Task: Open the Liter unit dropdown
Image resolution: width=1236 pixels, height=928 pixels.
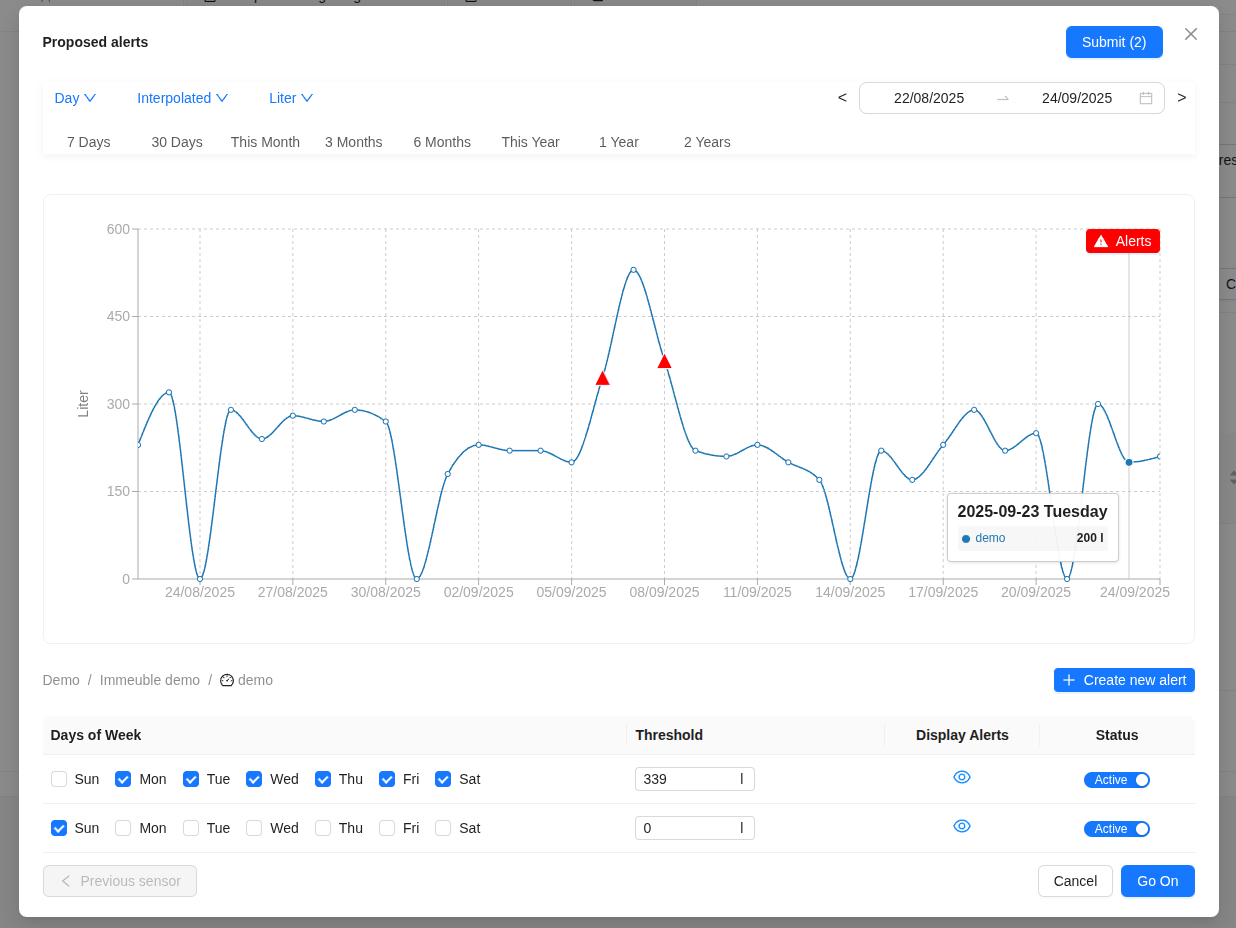Action: (290, 98)
